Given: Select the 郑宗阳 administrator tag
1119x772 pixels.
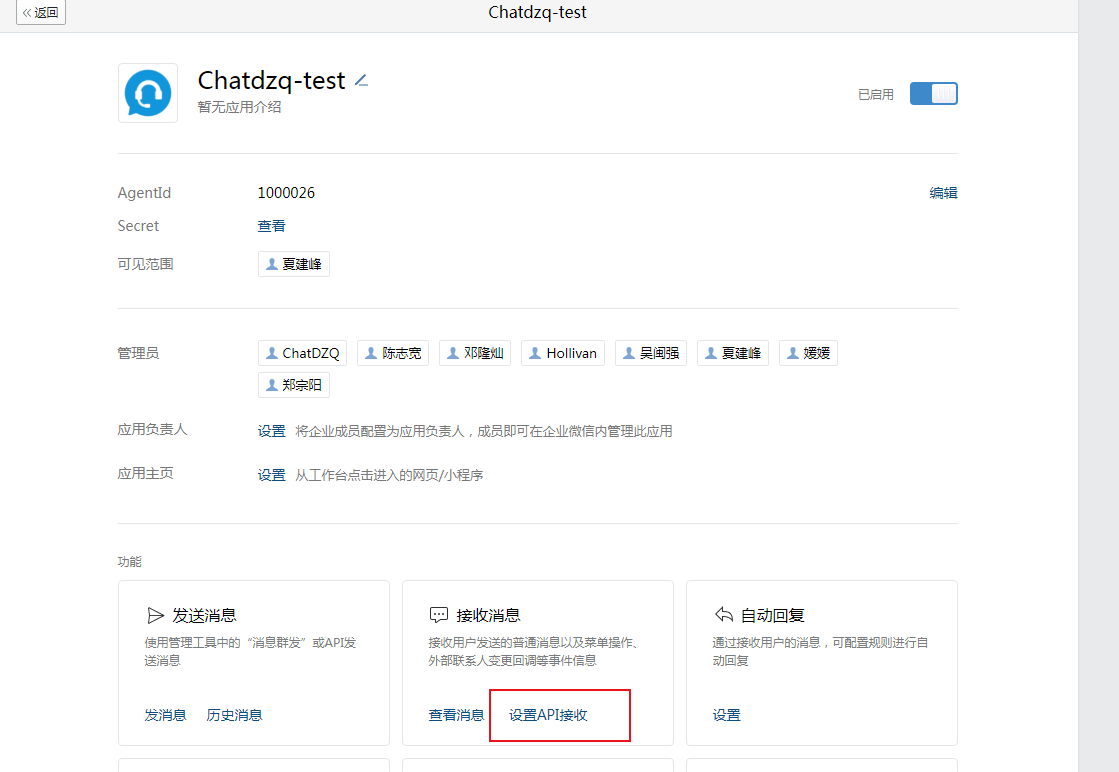Looking at the screenshot, I should pos(294,385).
